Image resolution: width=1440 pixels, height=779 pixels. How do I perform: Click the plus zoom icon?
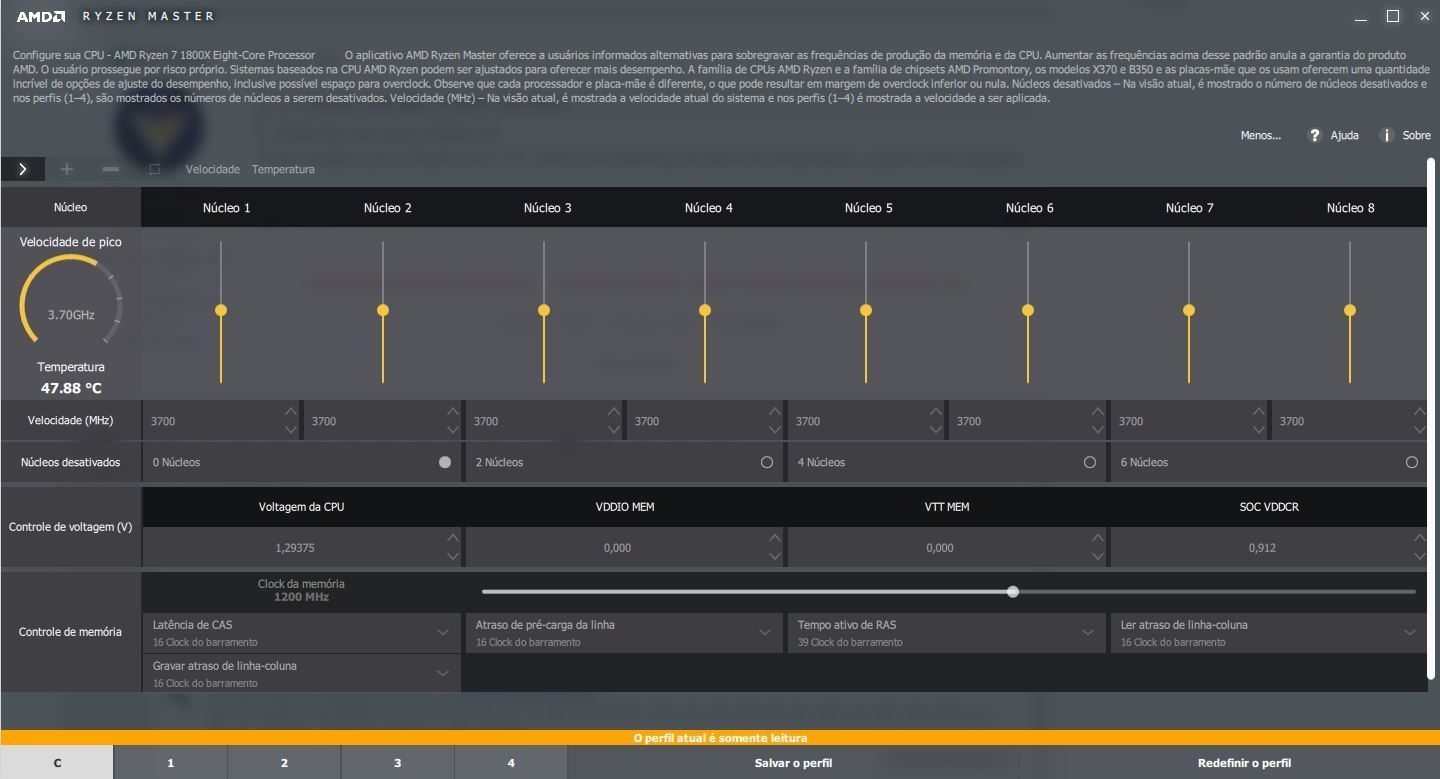tap(67, 169)
